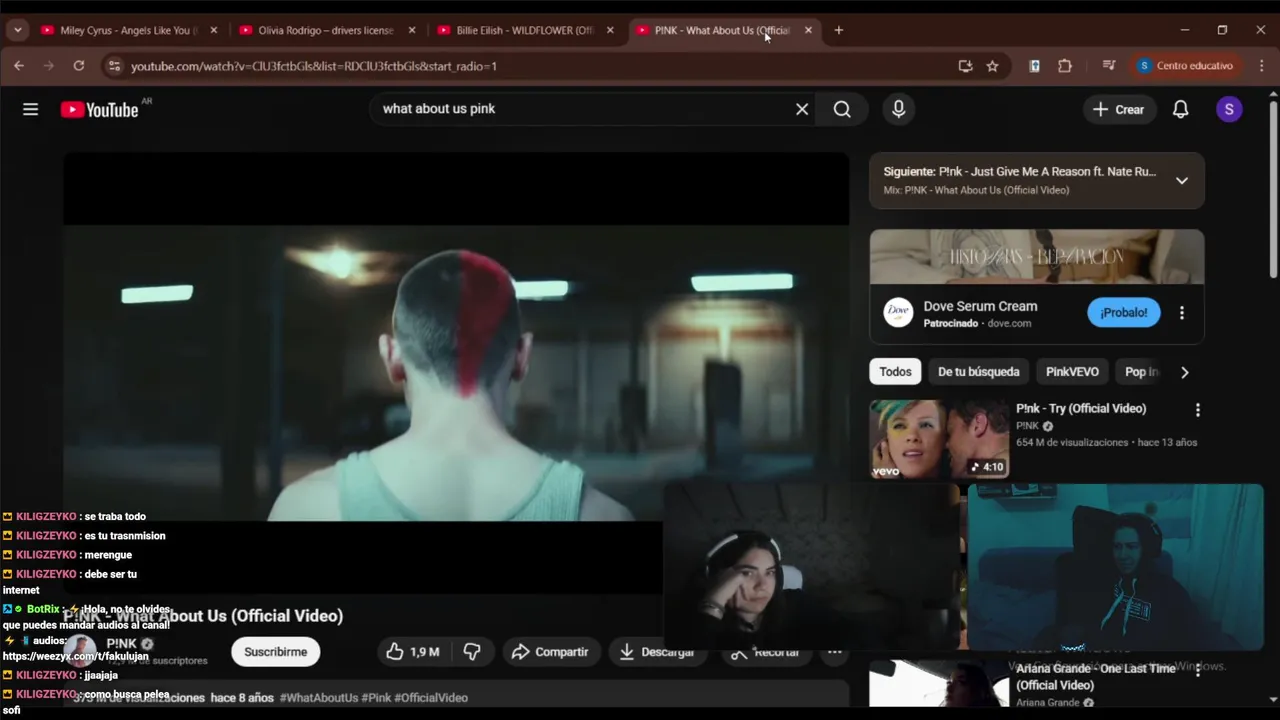Click the magnifier search button
The width and height of the screenshot is (1280, 720).
[x=842, y=109]
